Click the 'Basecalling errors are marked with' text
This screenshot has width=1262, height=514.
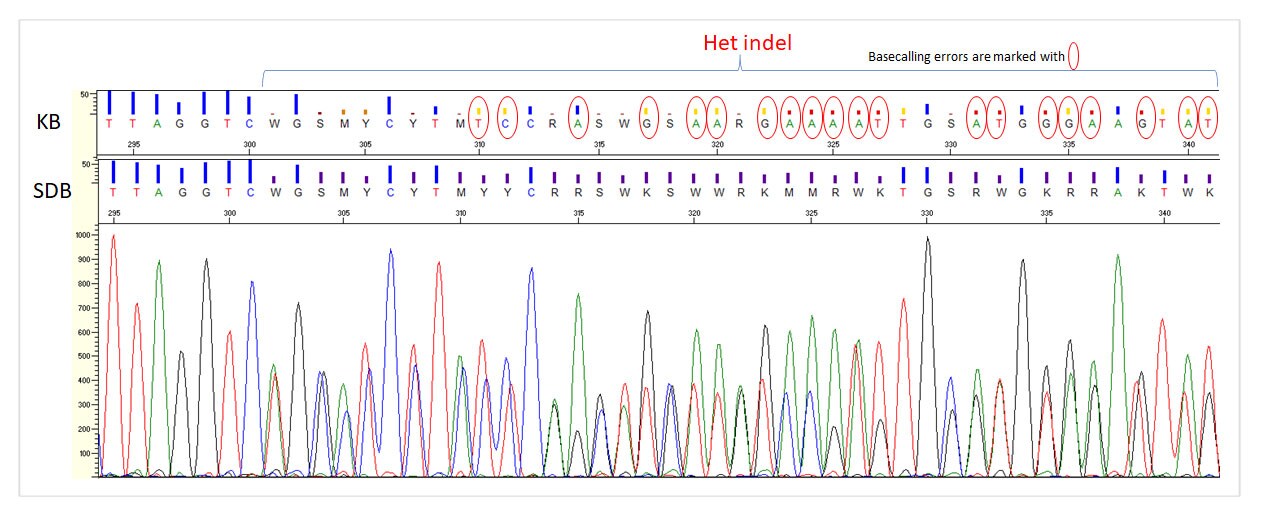click(x=966, y=58)
